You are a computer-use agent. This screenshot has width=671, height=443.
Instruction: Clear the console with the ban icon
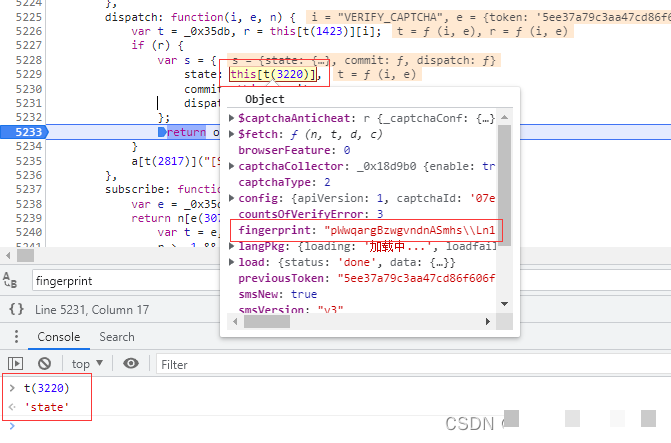(44, 364)
